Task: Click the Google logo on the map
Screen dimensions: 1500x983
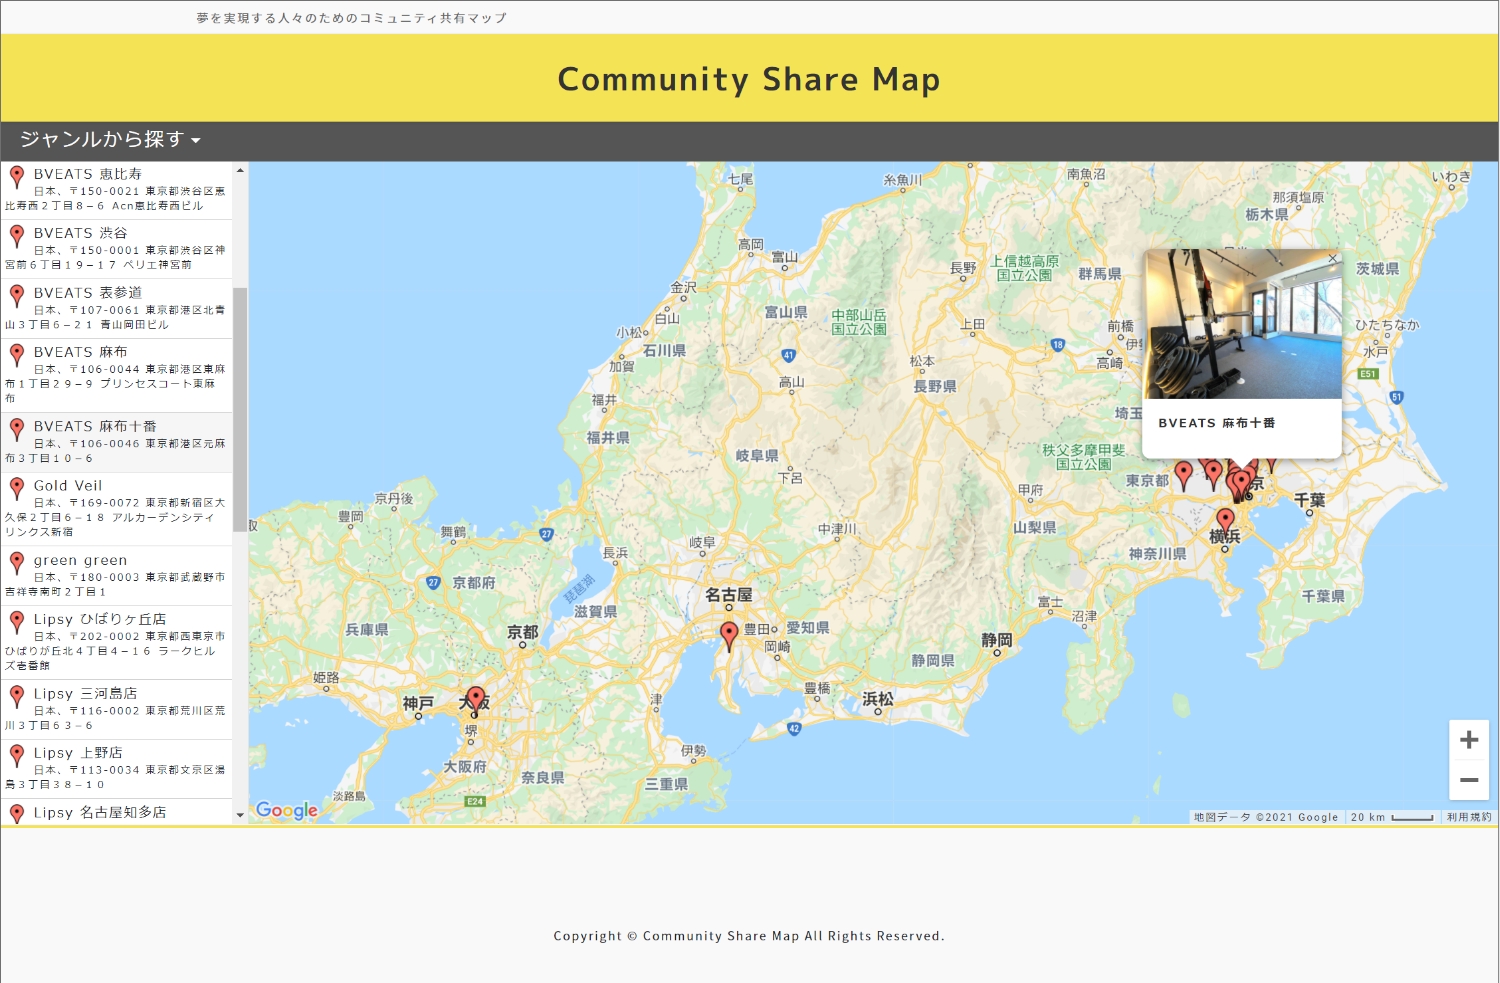Action: point(286,811)
